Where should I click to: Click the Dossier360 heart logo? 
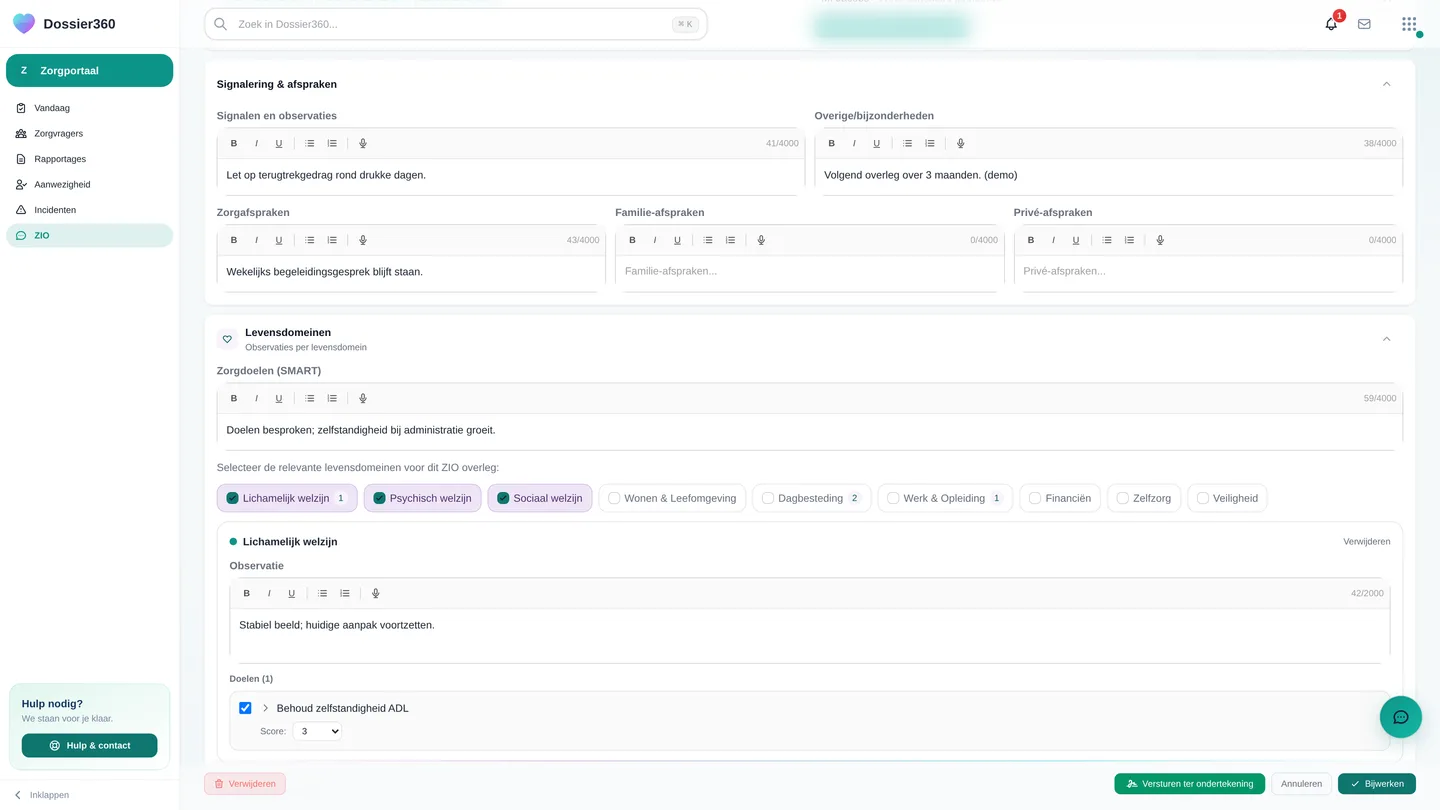[24, 24]
